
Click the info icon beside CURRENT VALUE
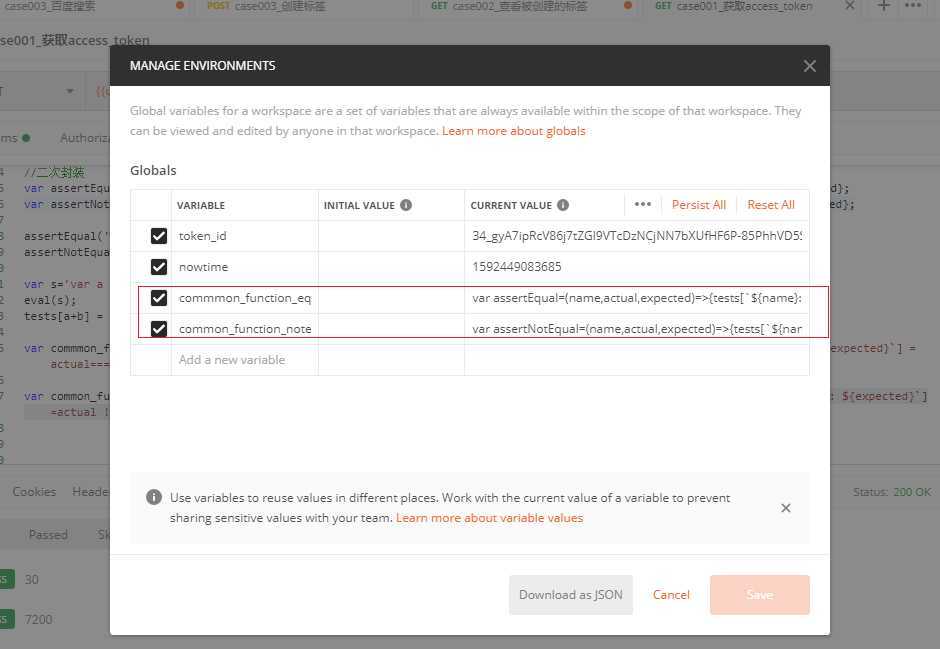563,205
